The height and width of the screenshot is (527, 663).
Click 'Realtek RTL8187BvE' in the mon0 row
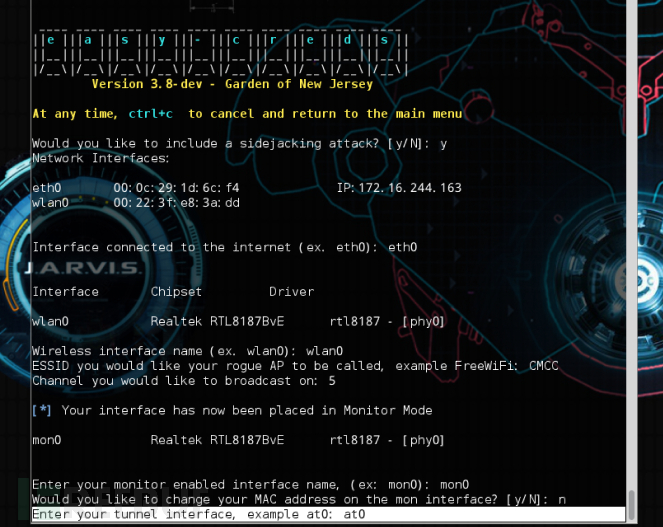tap(217, 440)
